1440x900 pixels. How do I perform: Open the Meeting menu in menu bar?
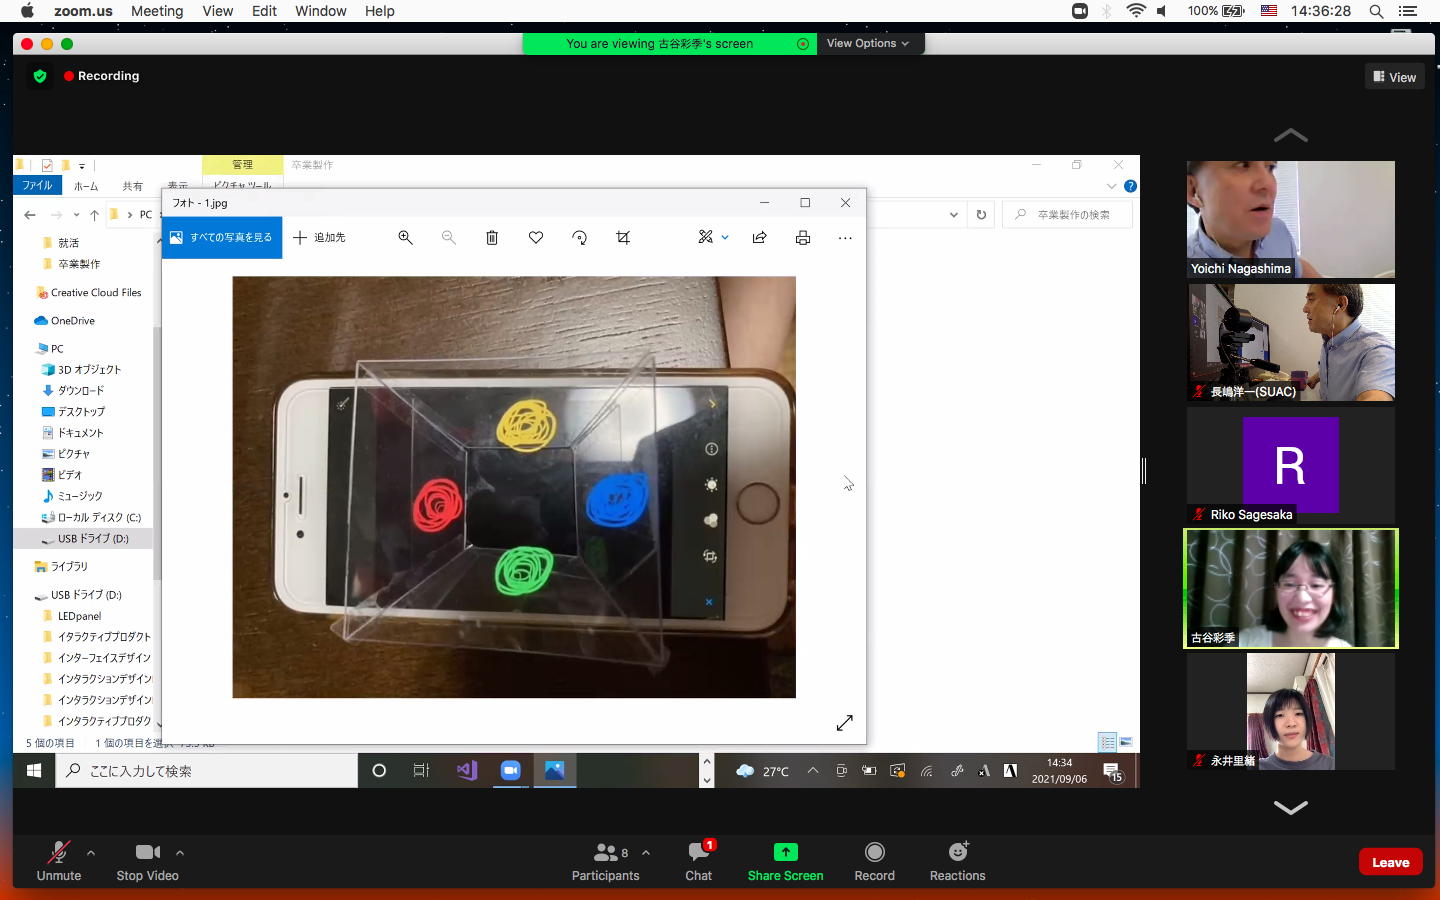[x=157, y=11]
